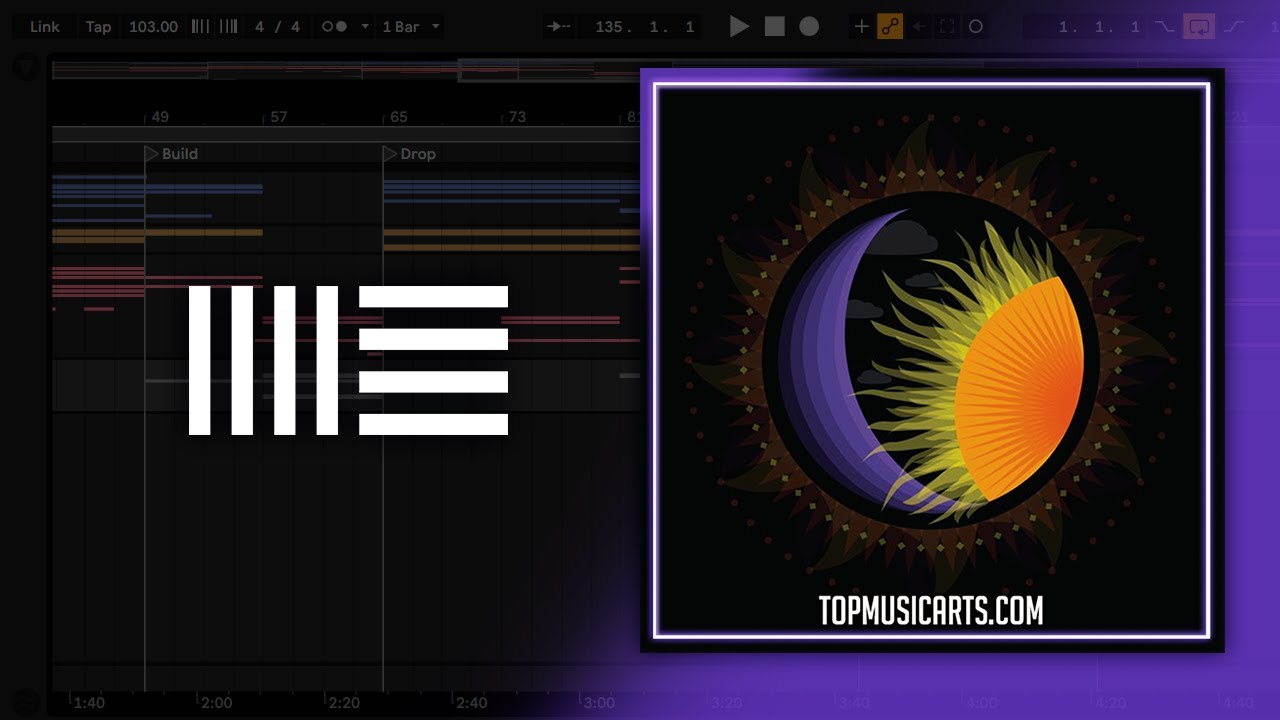Toggle the Capture MIDI bracket icon
The height and width of the screenshot is (720, 1280).
(947, 27)
